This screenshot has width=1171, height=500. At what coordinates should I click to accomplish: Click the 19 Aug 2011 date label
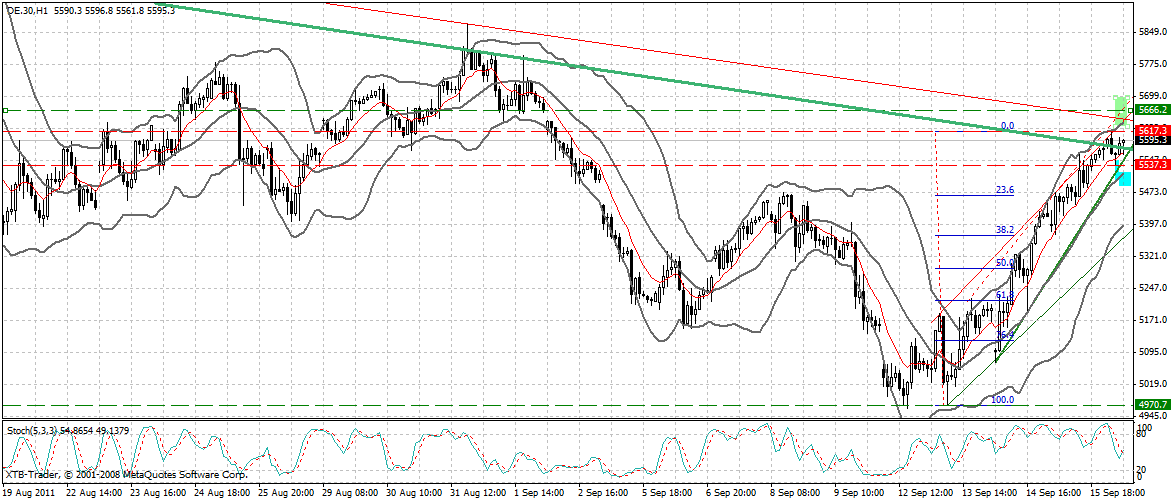coord(29,492)
